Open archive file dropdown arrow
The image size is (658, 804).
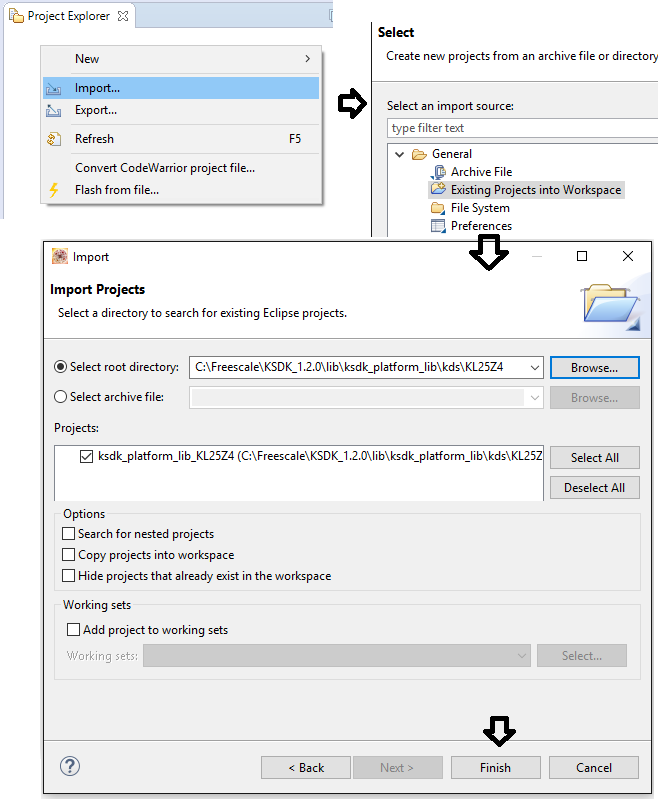click(534, 398)
